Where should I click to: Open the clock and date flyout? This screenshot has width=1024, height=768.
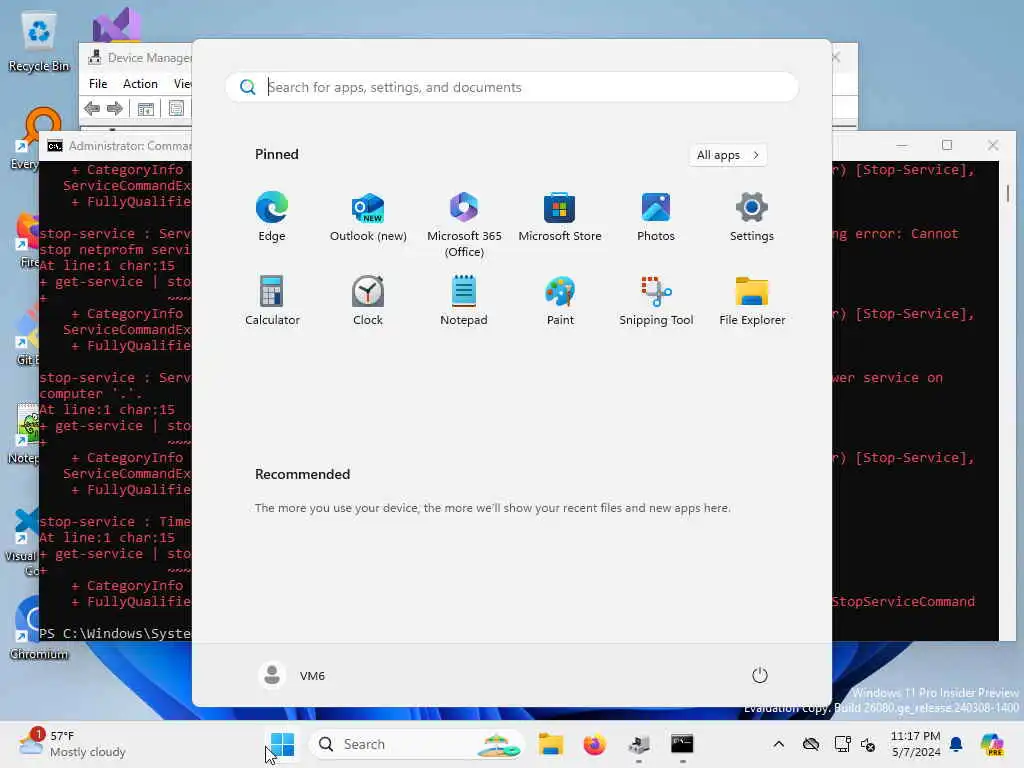tap(916, 744)
